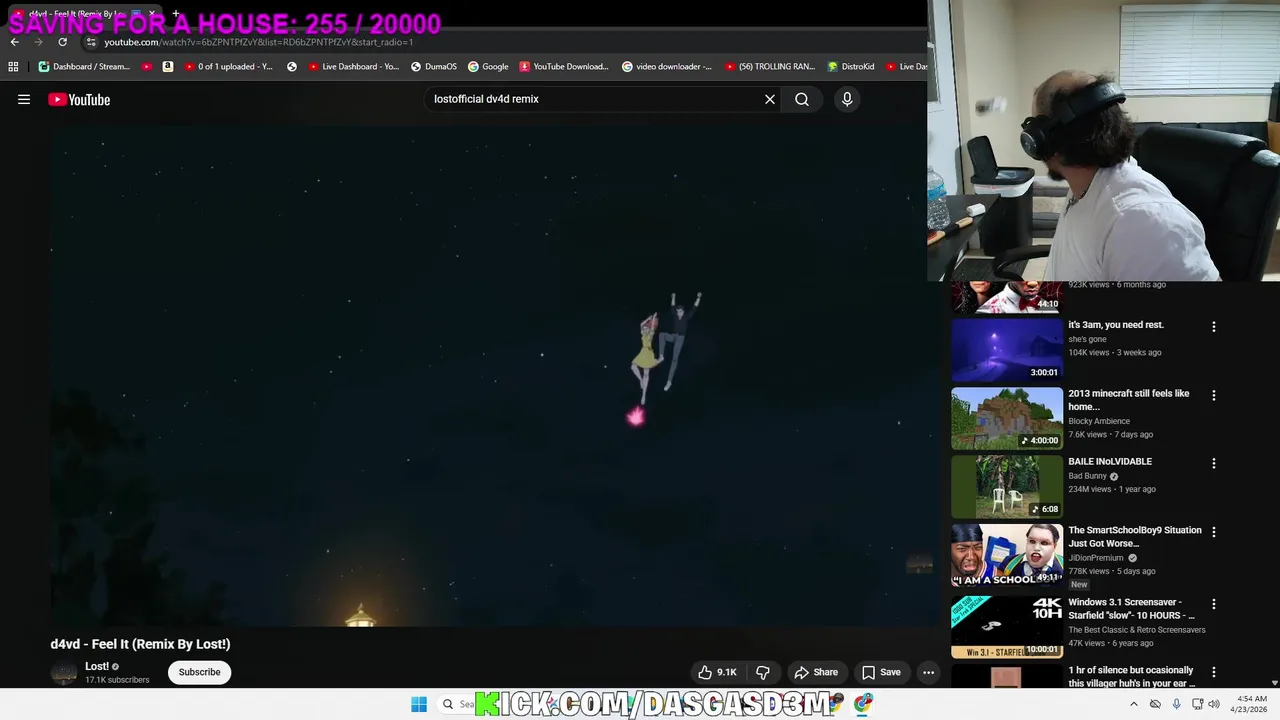Open DistroKid bookmark
The width and height of the screenshot is (1280, 720).
pos(851,67)
